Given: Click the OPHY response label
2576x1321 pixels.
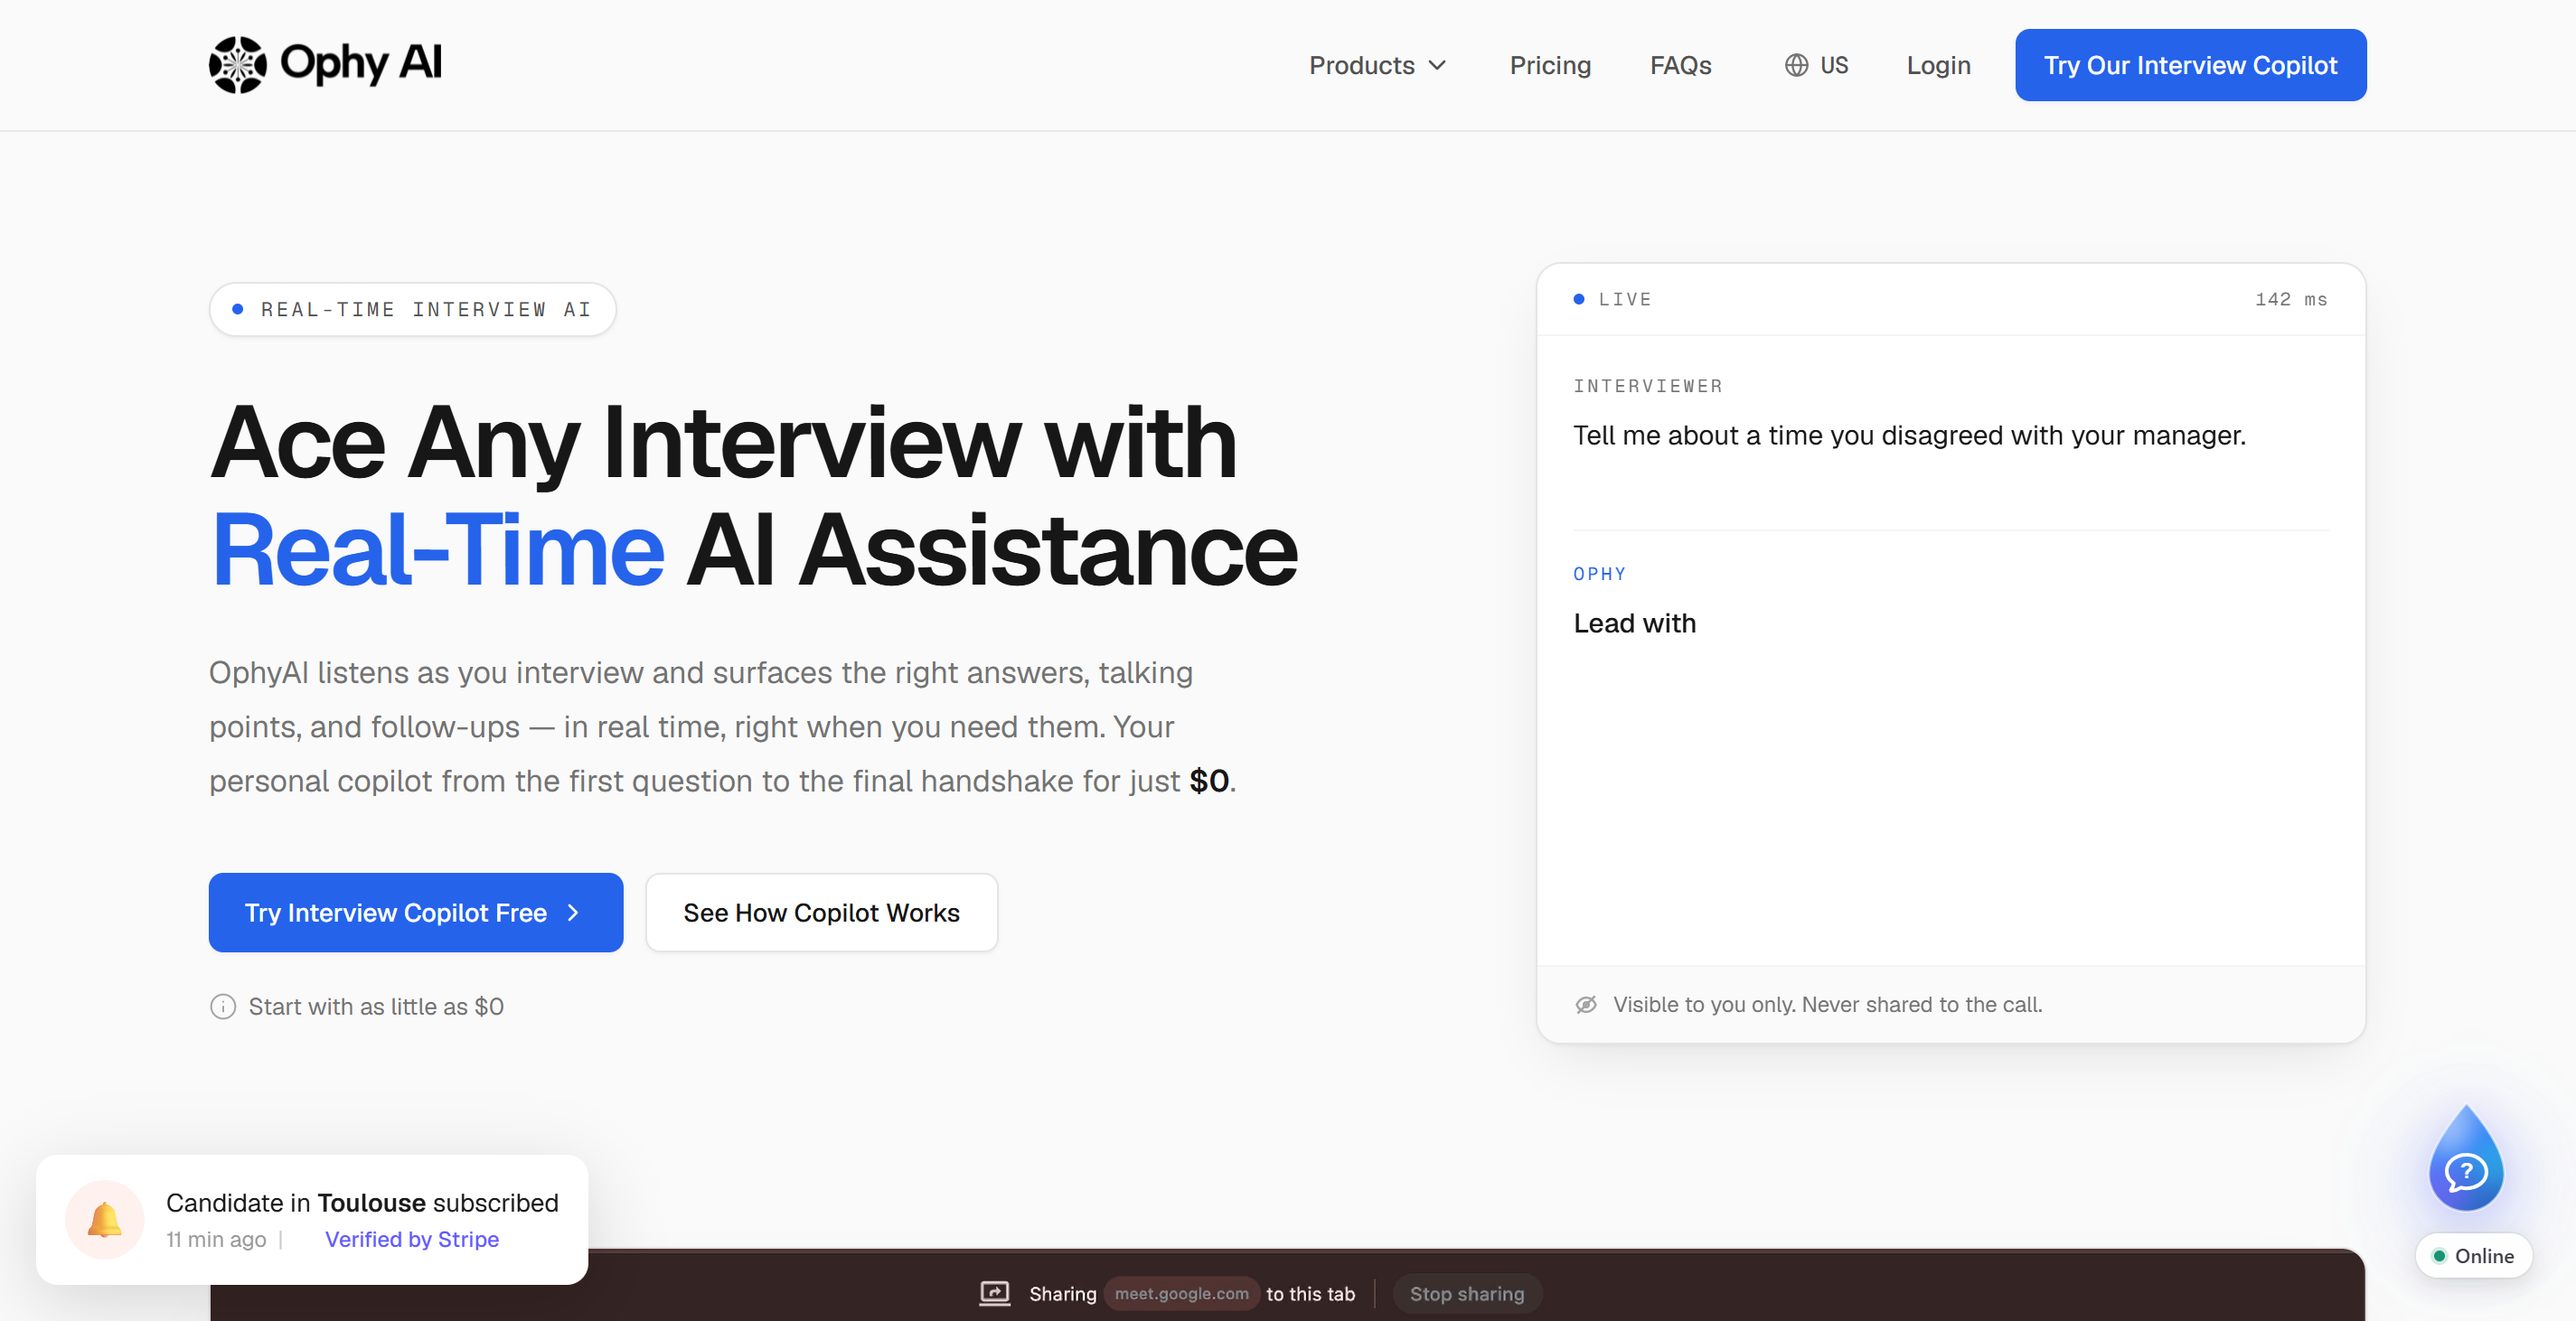Looking at the screenshot, I should tap(1598, 574).
